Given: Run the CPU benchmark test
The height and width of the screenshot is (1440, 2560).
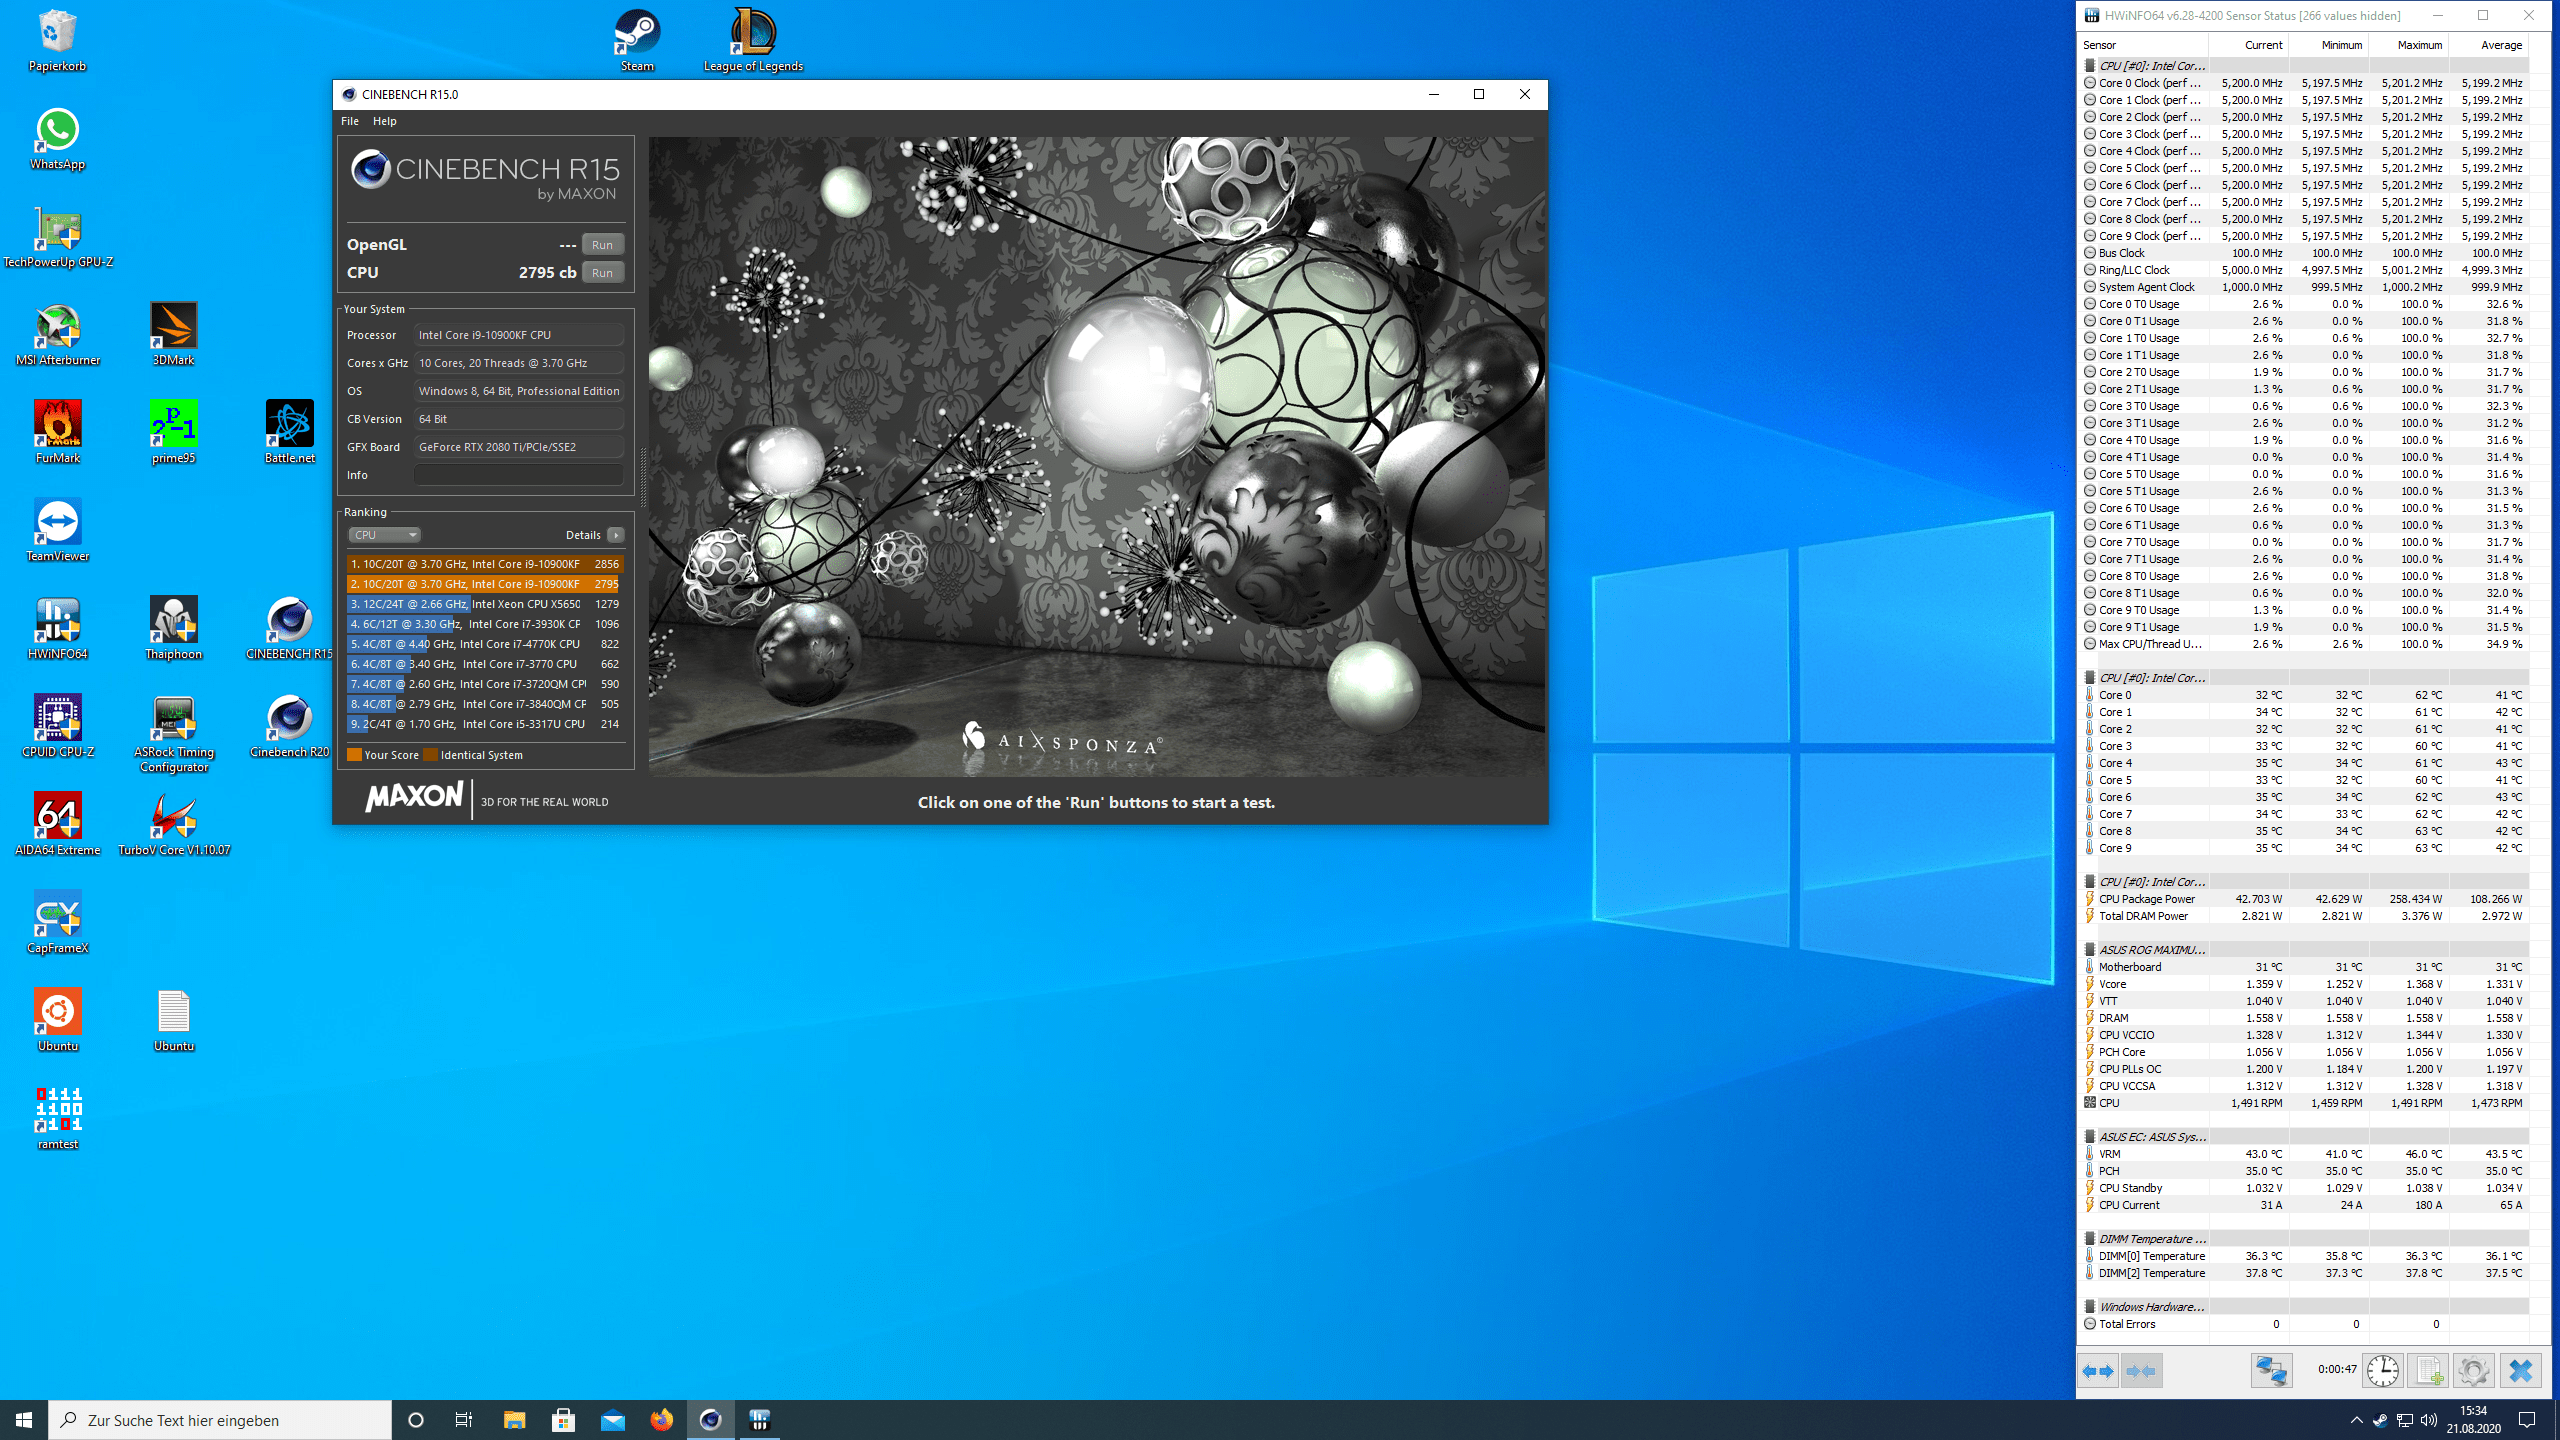Looking at the screenshot, I should click(x=602, y=273).
